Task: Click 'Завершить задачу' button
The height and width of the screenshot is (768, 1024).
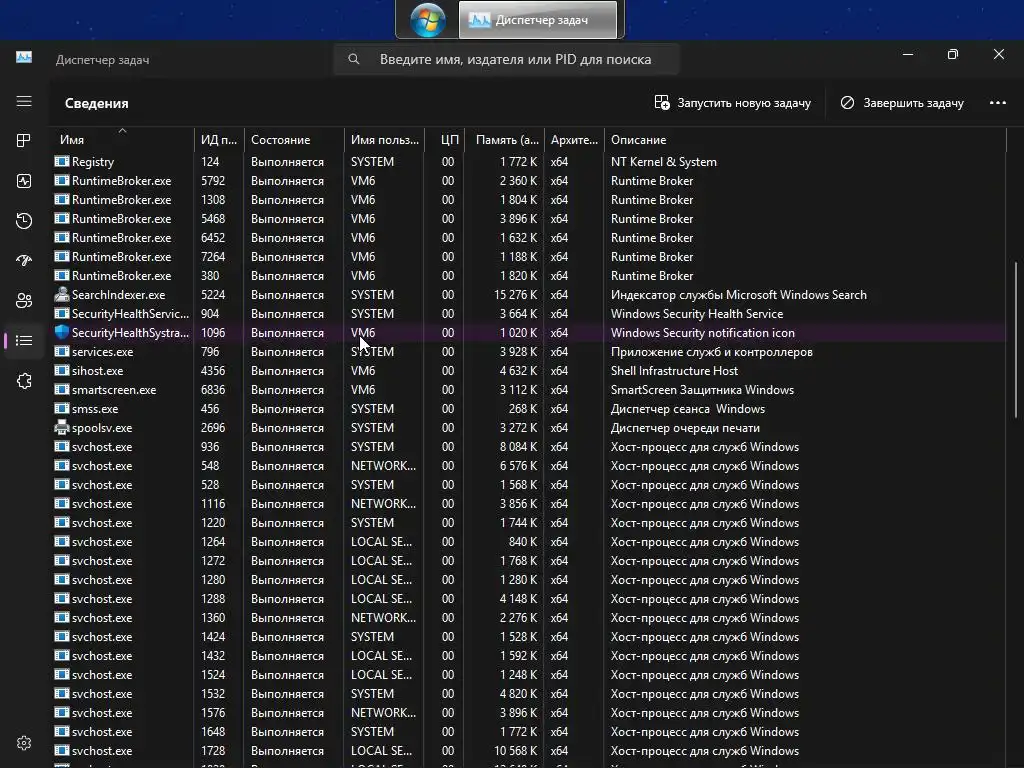Action: coord(901,103)
